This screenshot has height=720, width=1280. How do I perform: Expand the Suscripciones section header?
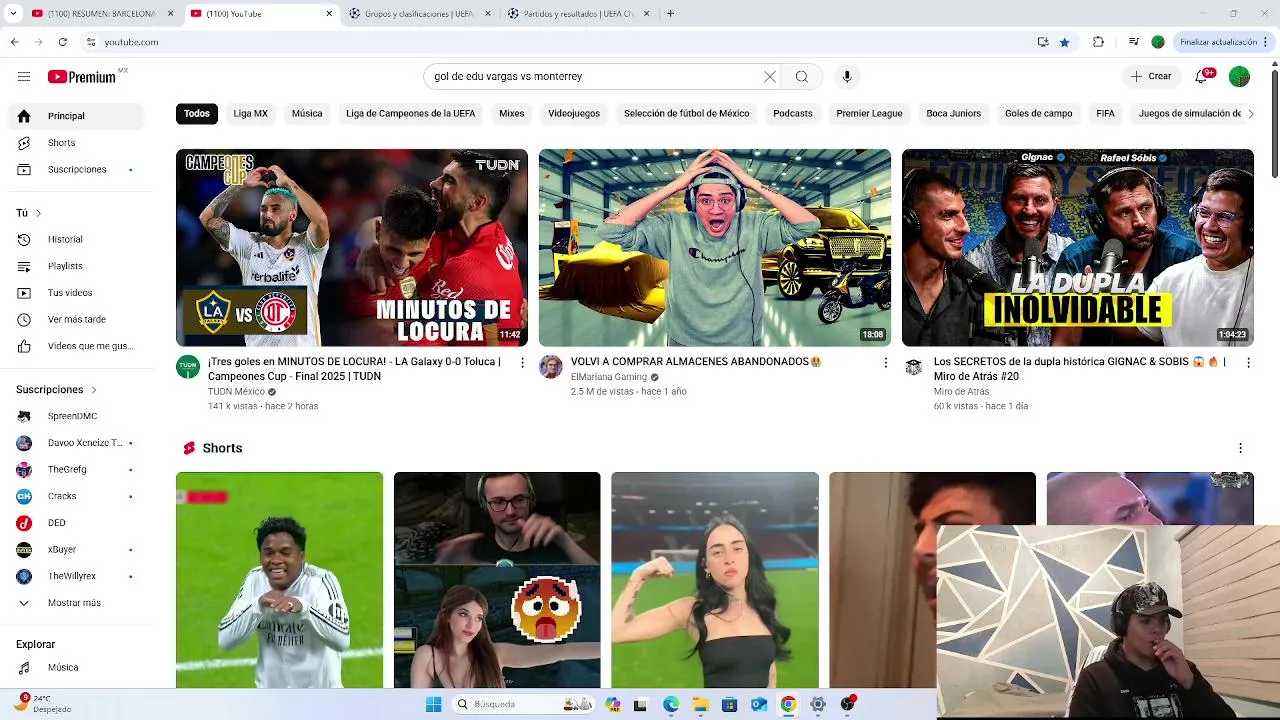(57, 390)
